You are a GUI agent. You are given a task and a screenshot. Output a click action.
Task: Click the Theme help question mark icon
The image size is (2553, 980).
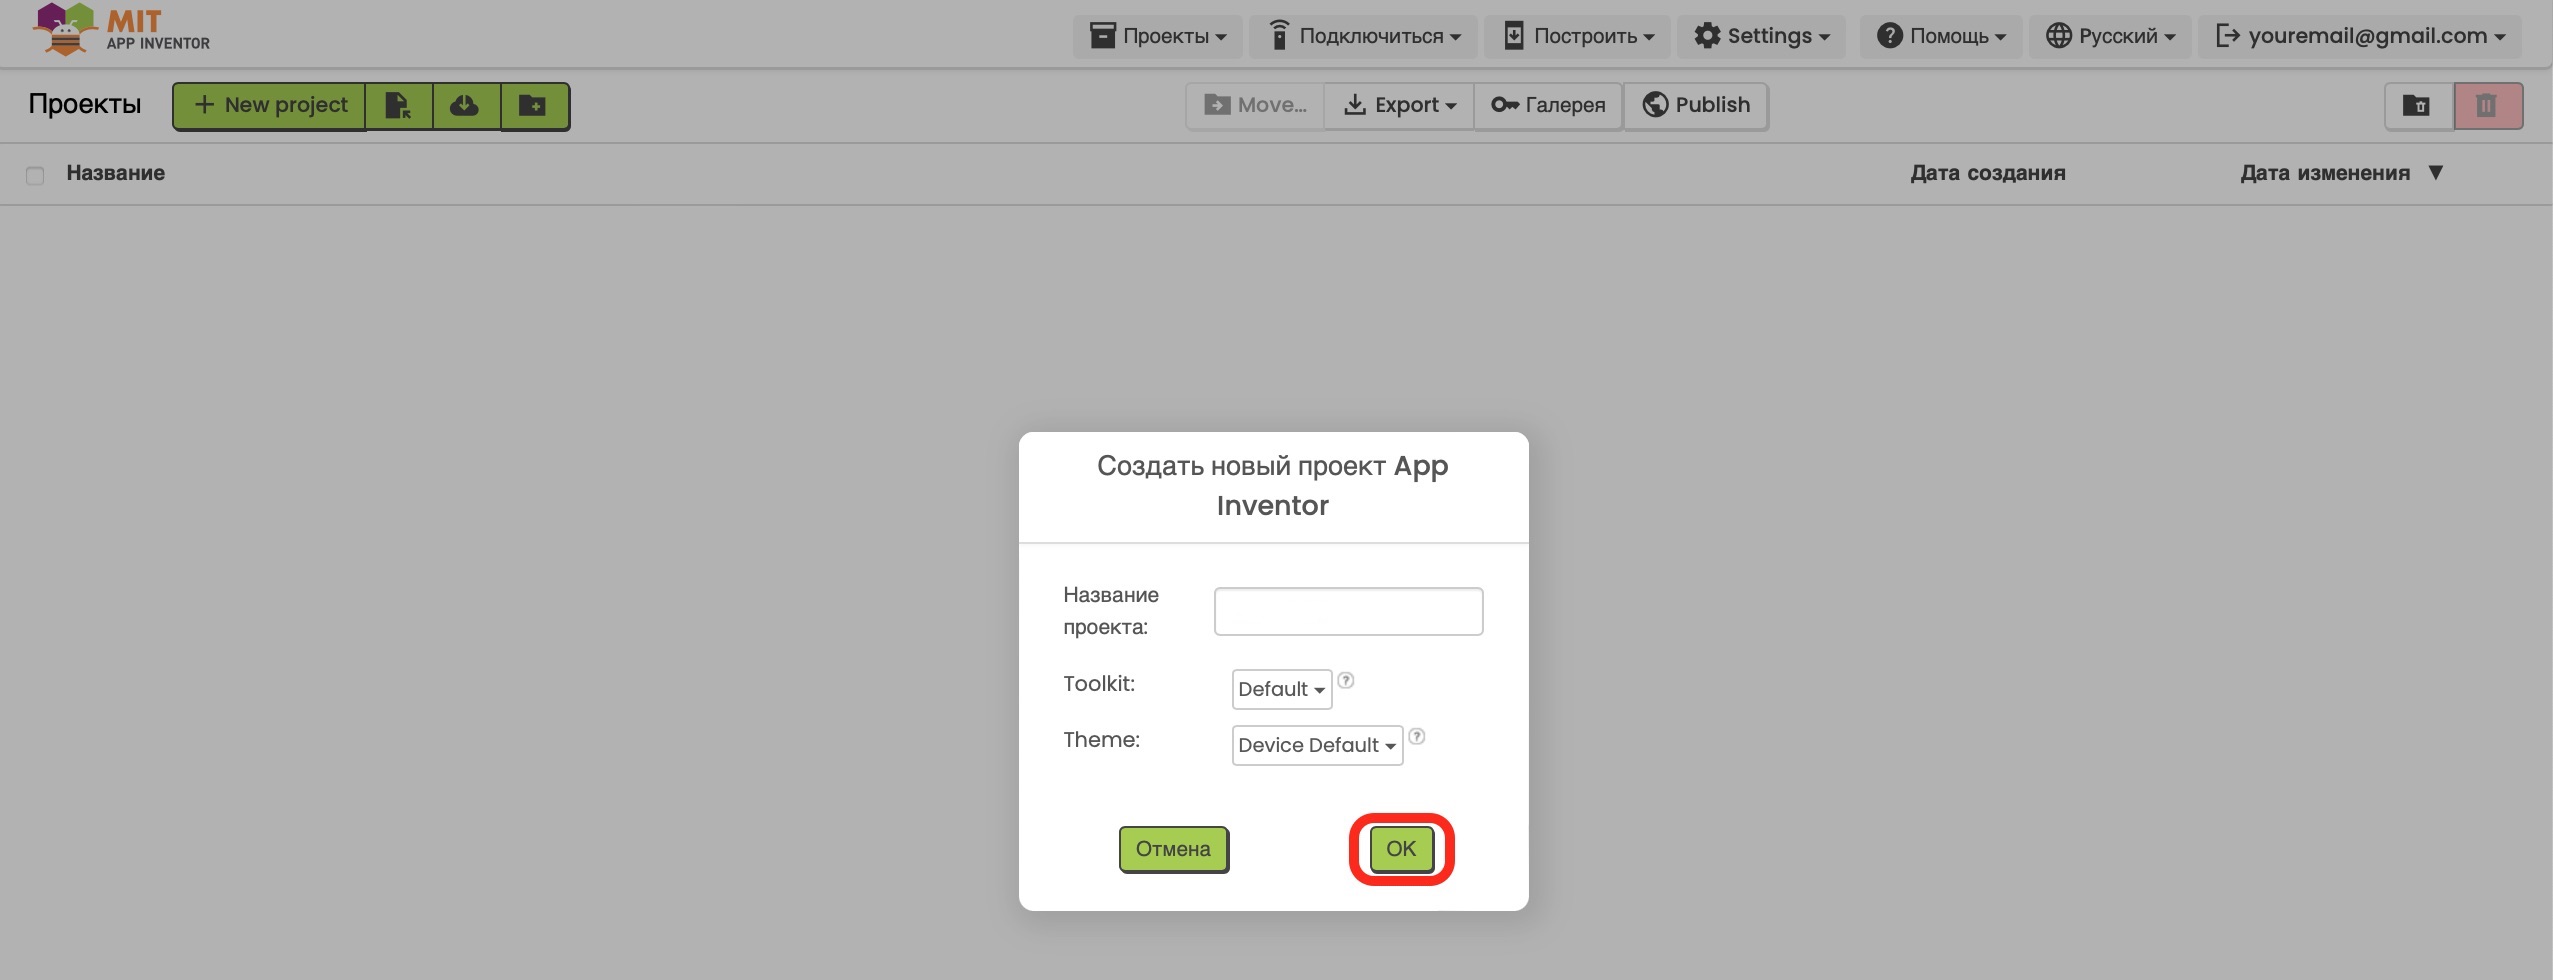point(1416,736)
